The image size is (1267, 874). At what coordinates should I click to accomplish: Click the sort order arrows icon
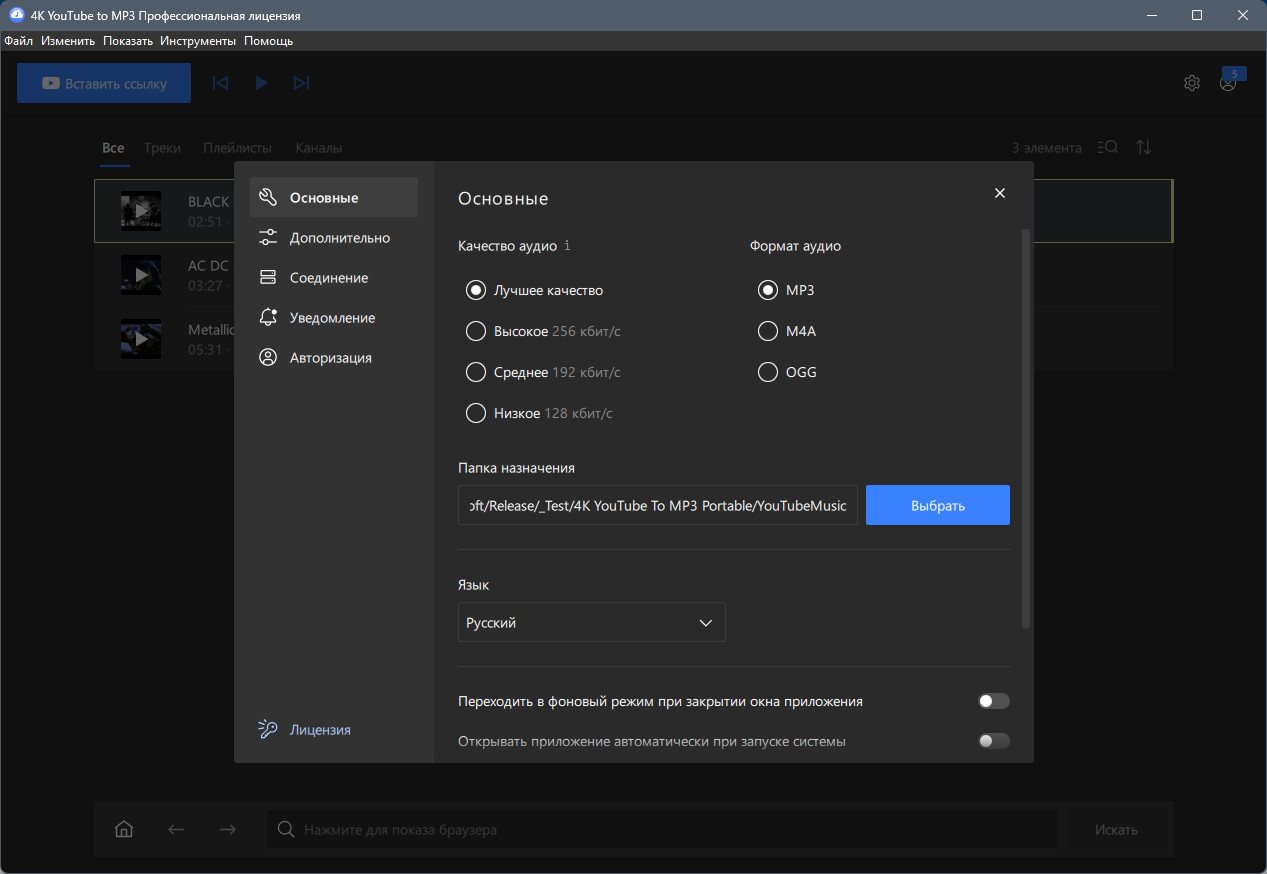pyautogui.click(x=1145, y=147)
